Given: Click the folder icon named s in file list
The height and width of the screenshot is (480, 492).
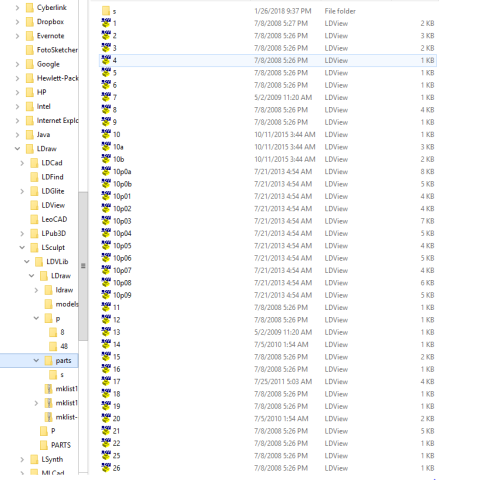Looking at the screenshot, I should (106, 11).
